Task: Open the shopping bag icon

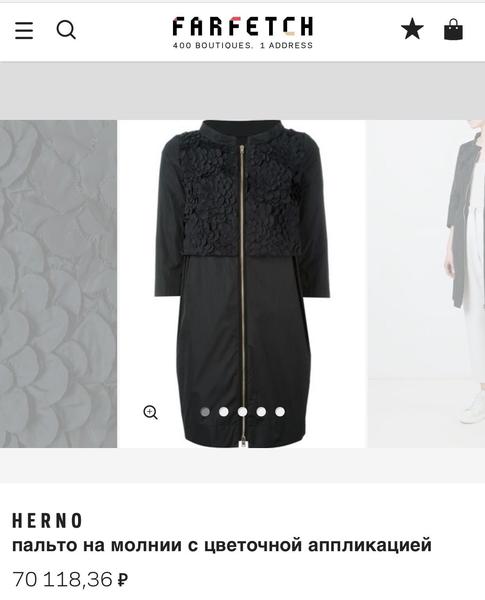Action: 453,29
